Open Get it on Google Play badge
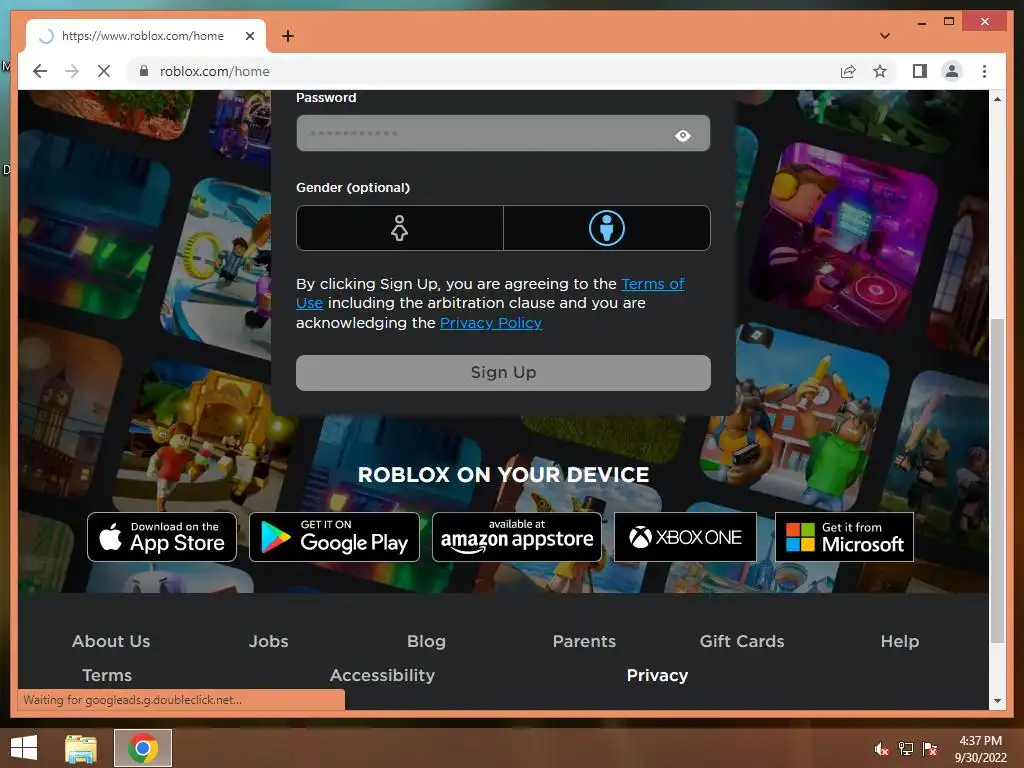The image size is (1024, 768). click(x=334, y=537)
